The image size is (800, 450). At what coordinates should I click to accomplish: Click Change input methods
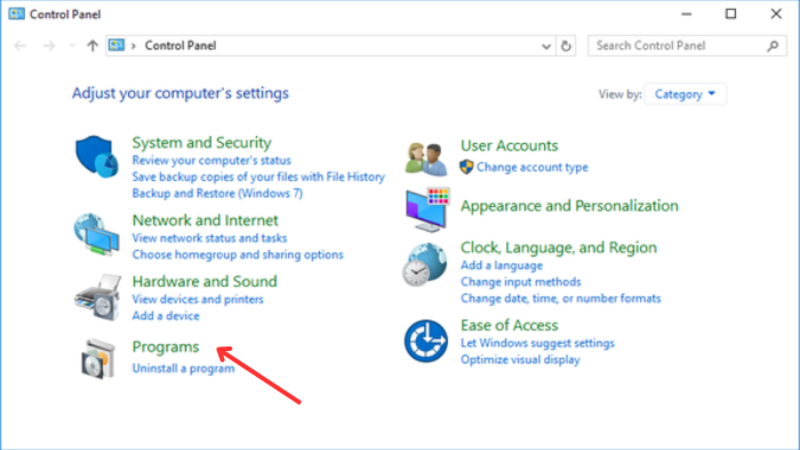(x=521, y=282)
